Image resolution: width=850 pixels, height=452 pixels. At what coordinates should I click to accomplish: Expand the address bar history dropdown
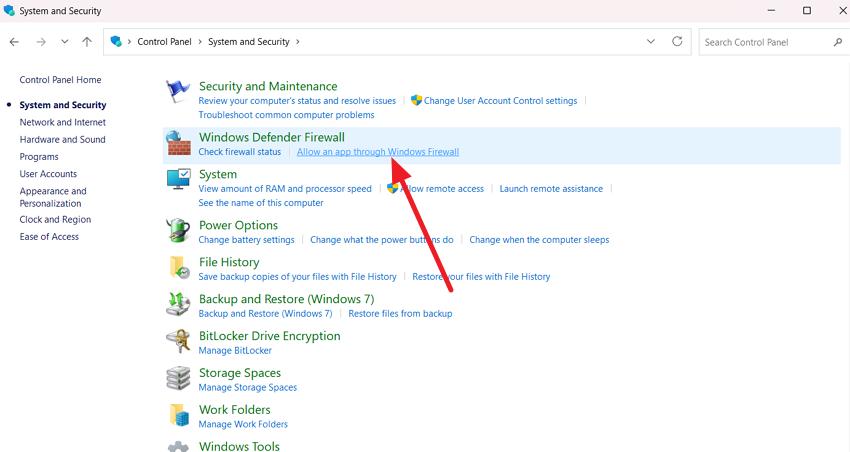point(651,41)
